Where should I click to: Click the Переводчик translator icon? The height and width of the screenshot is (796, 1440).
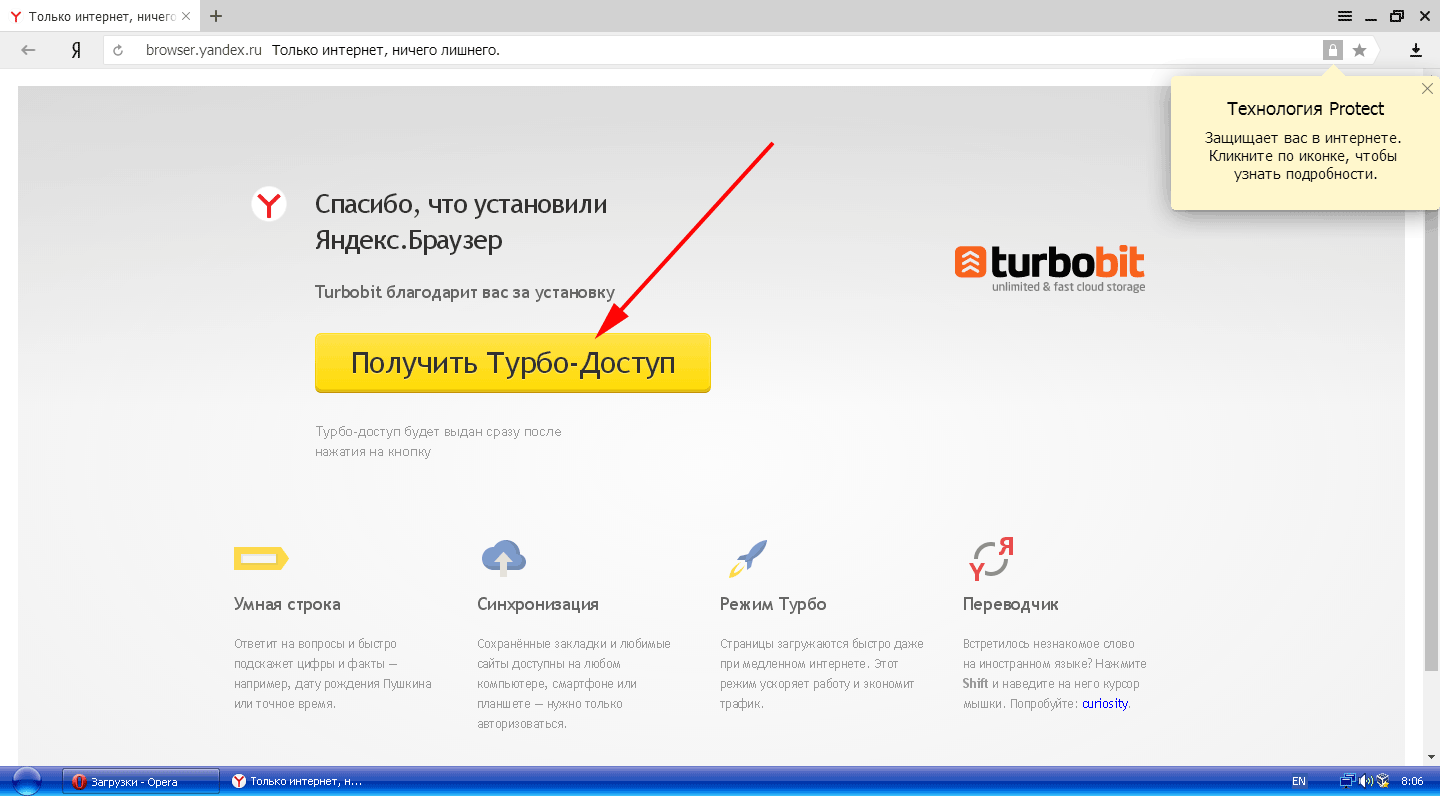tap(991, 558)
